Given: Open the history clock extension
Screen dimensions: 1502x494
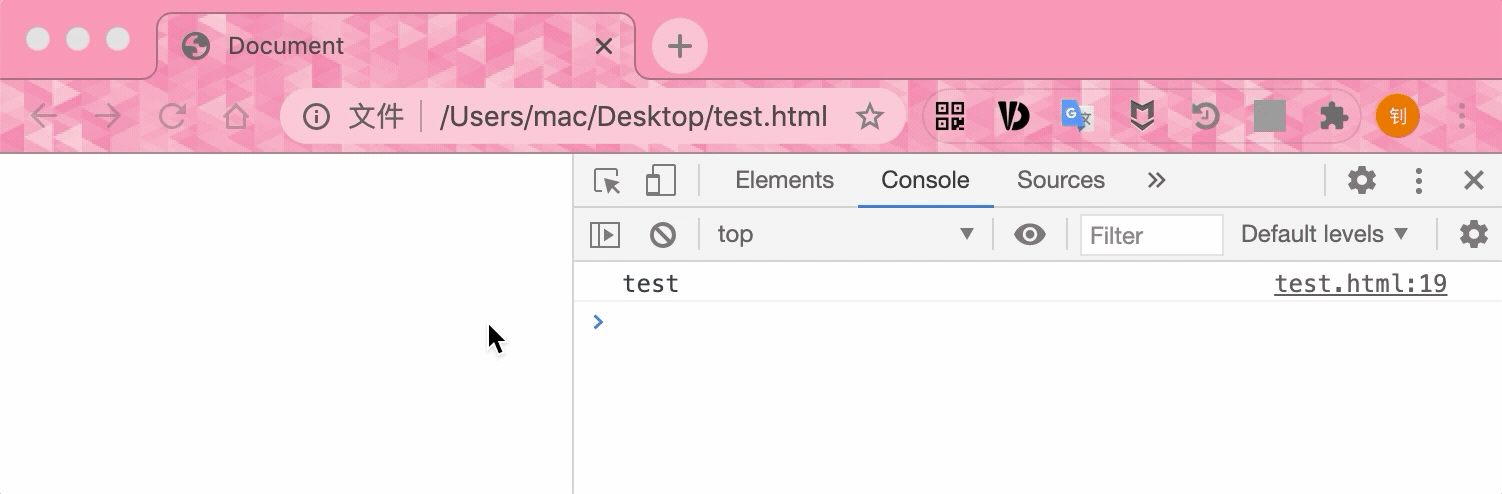Looking at the screenshot, I should 1205,117.
